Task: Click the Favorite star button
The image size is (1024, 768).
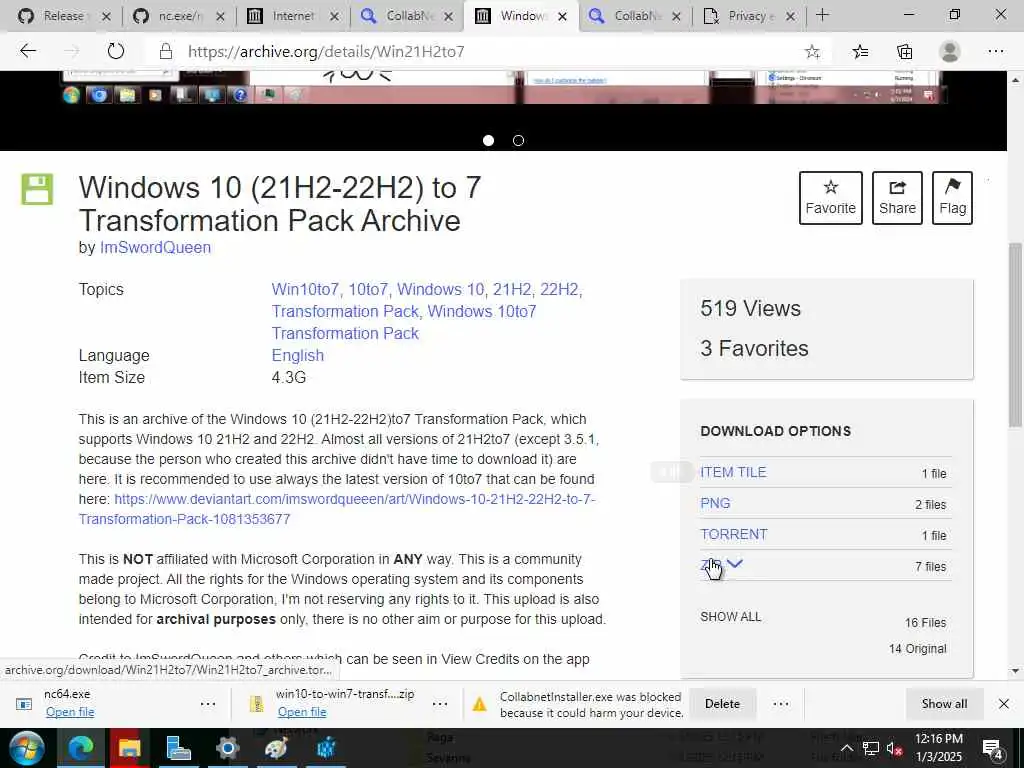Action: click(830, 198)
